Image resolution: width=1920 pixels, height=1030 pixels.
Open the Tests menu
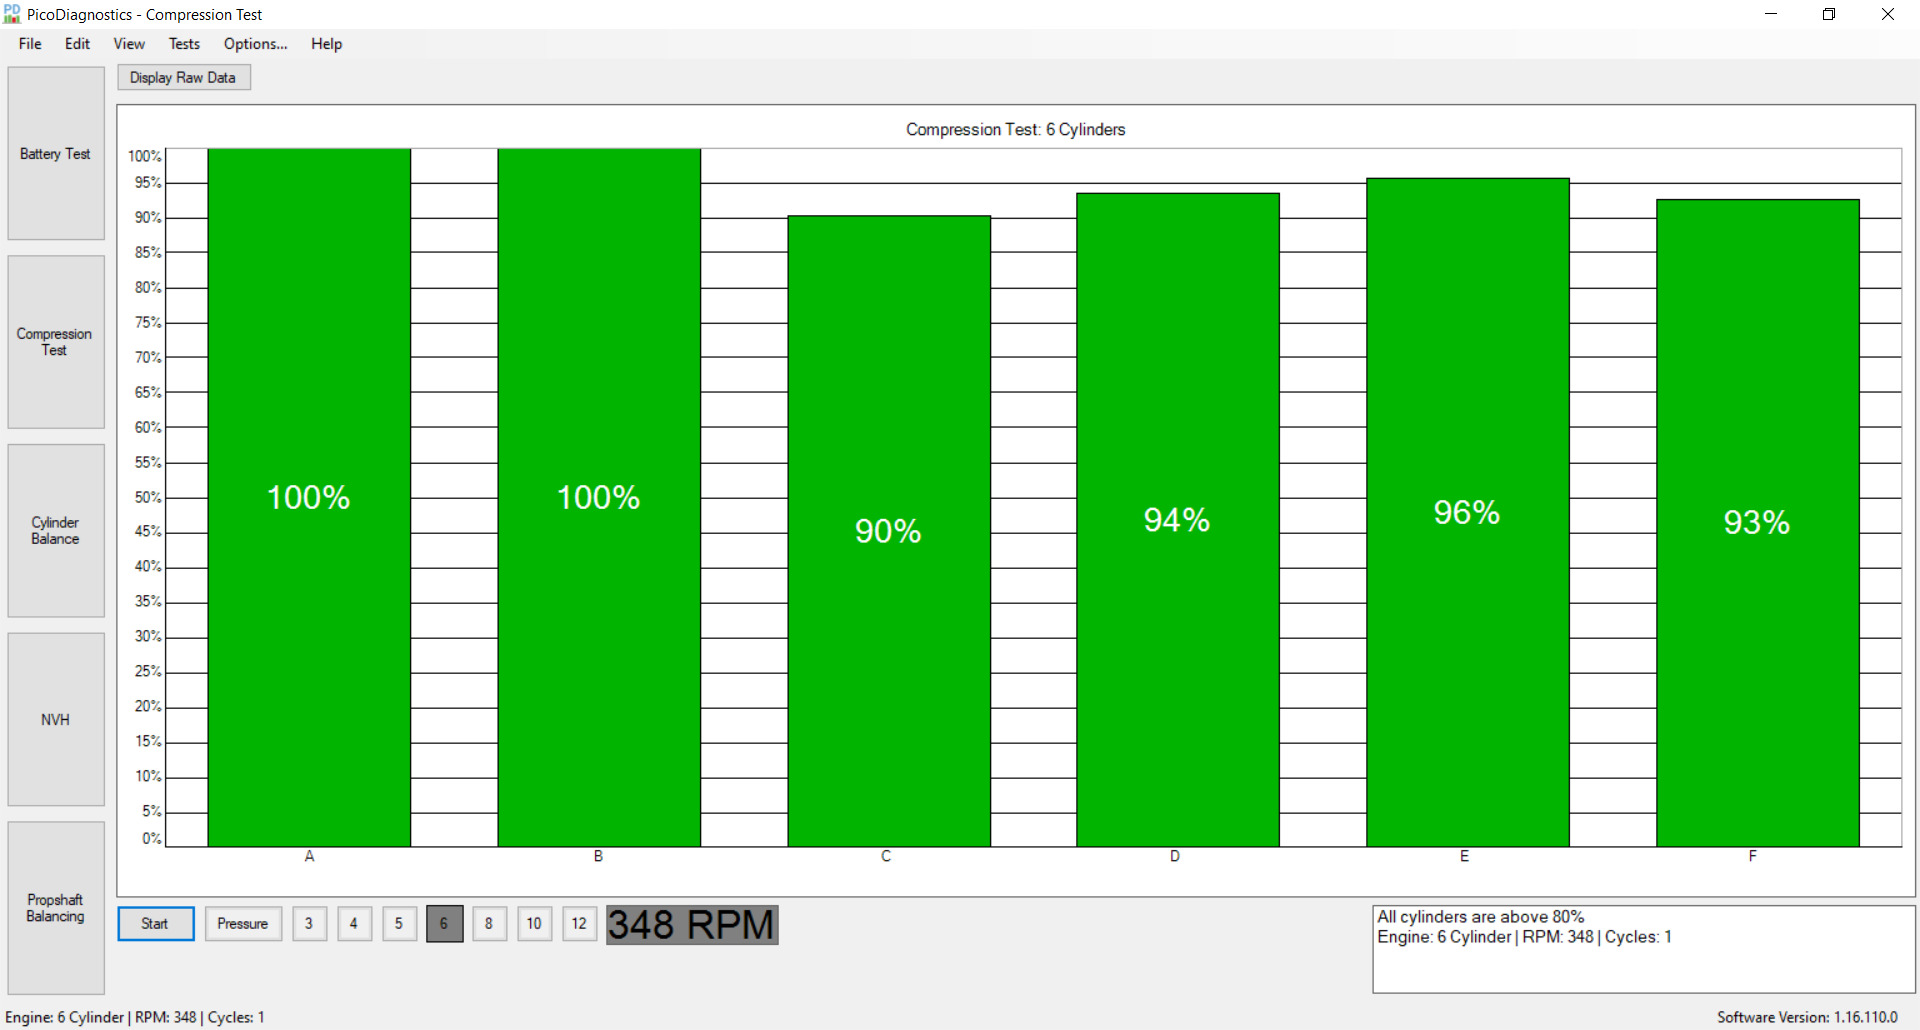click(x=184, y=44)
